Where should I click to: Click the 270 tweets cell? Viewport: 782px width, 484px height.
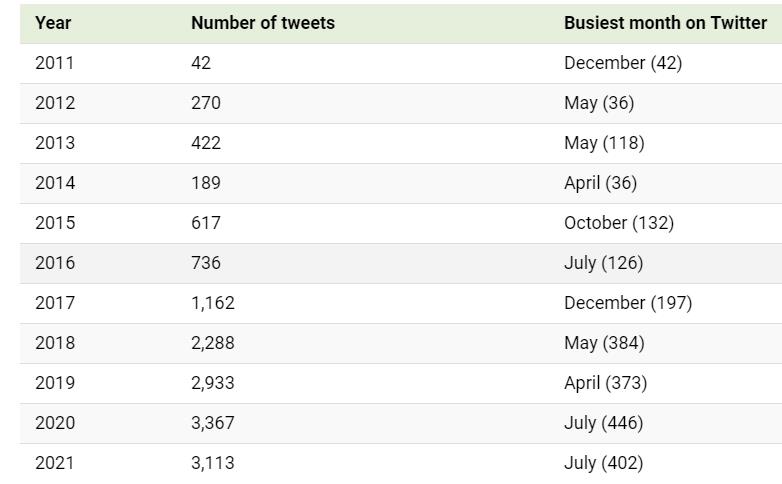206,103
